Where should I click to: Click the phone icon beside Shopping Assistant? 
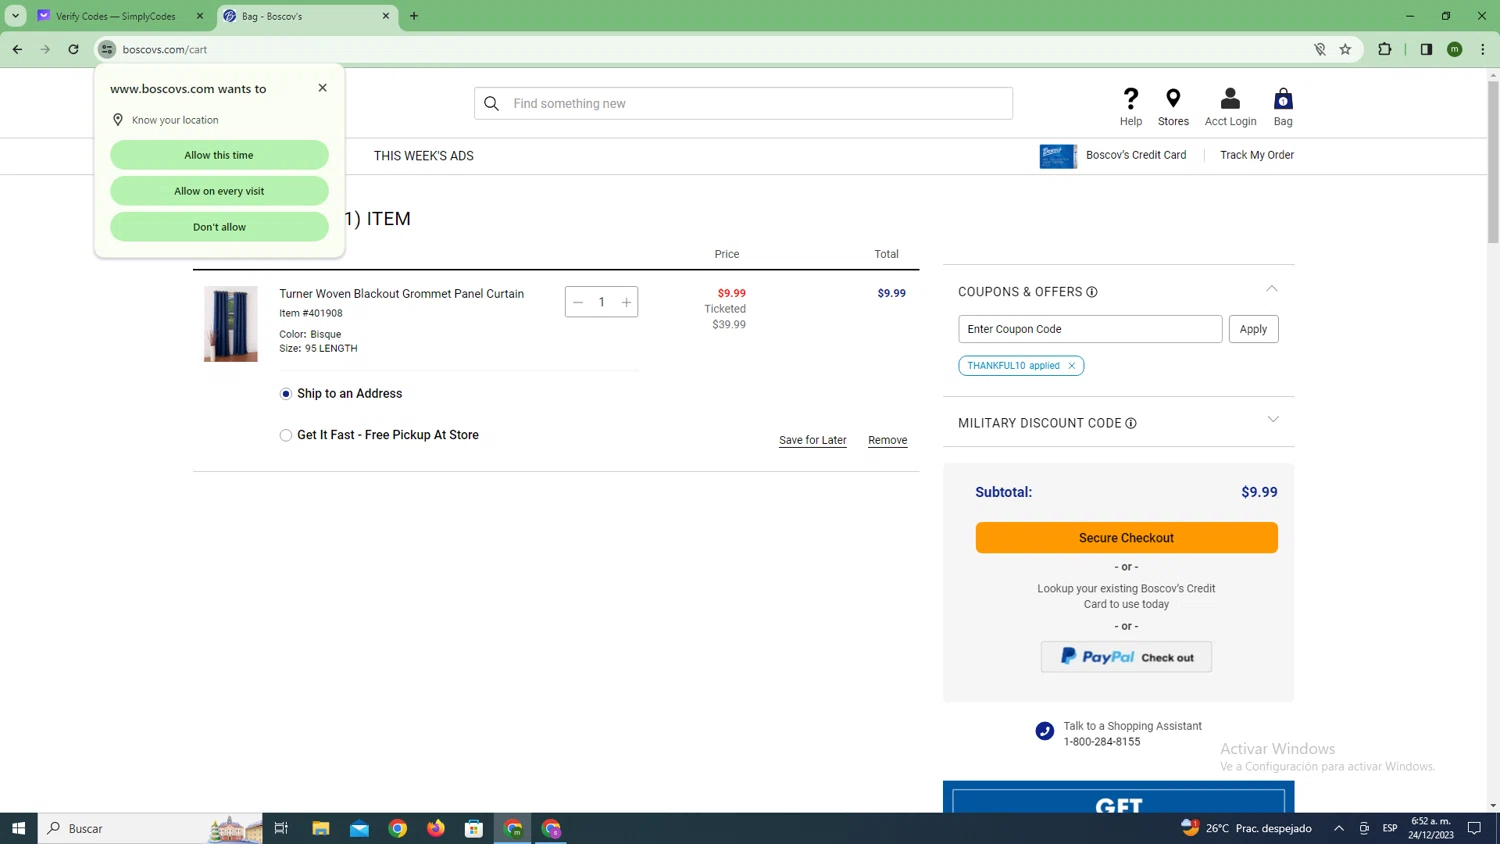[x=1045, y=731]
